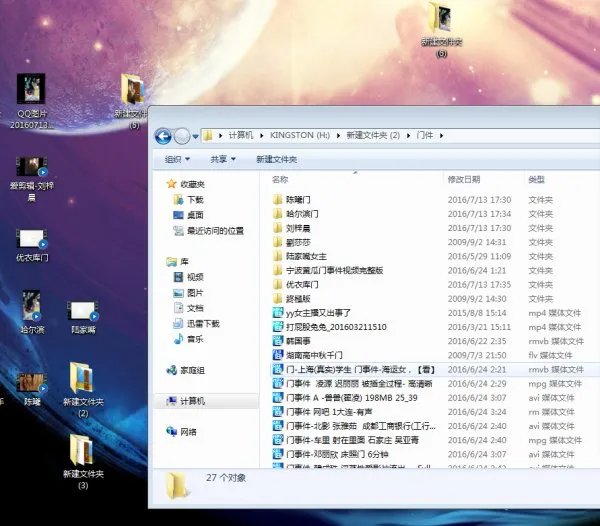Select 哈尔滨 video icon on desktop

(32, 312)
